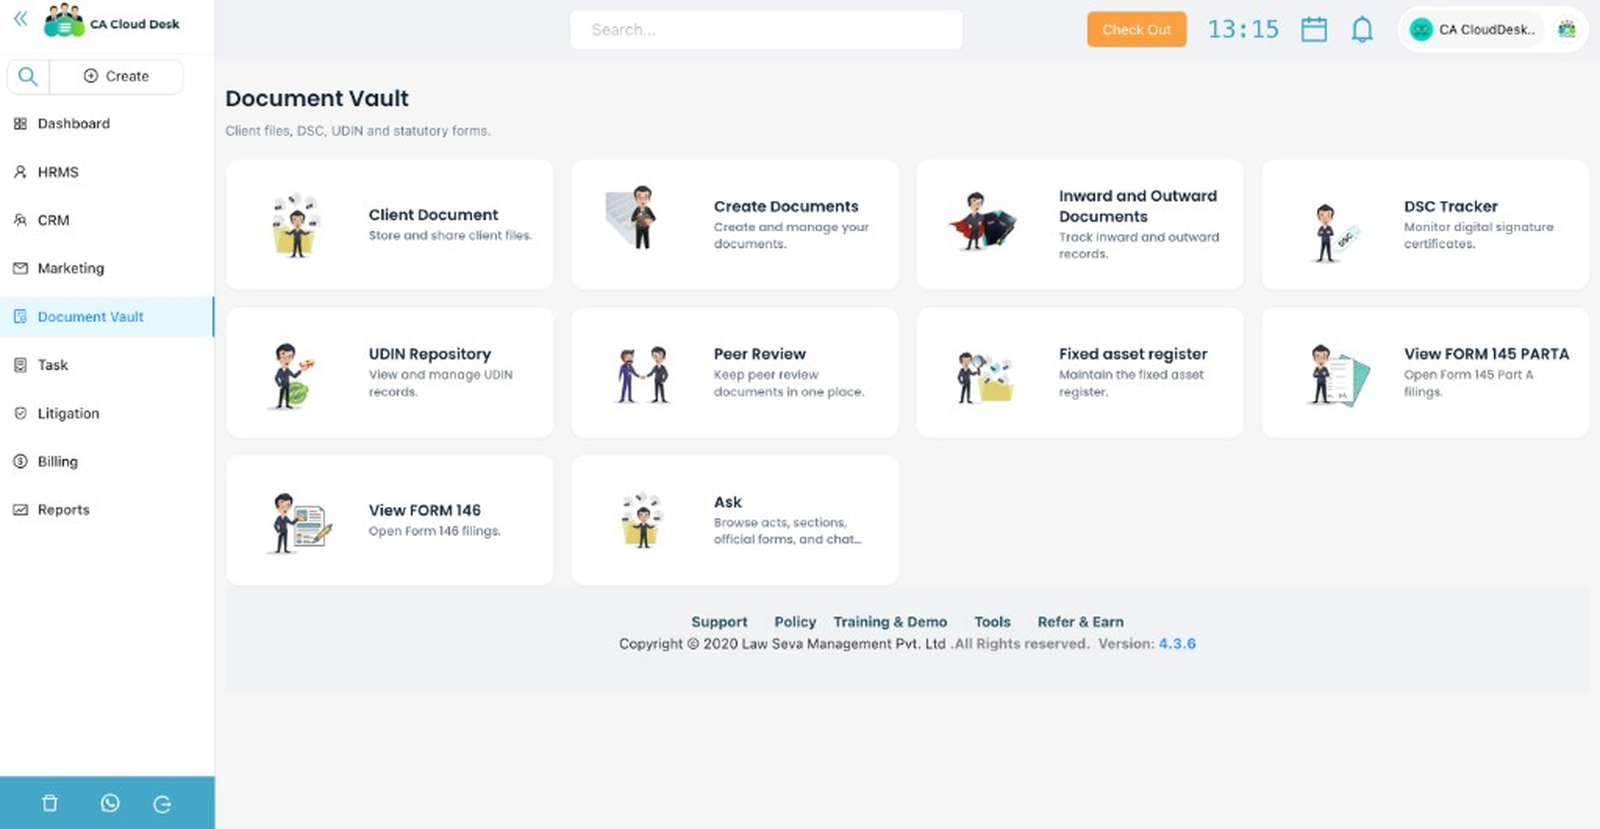
Task: Click the View FORM 146 illustration
Action: 301,523
